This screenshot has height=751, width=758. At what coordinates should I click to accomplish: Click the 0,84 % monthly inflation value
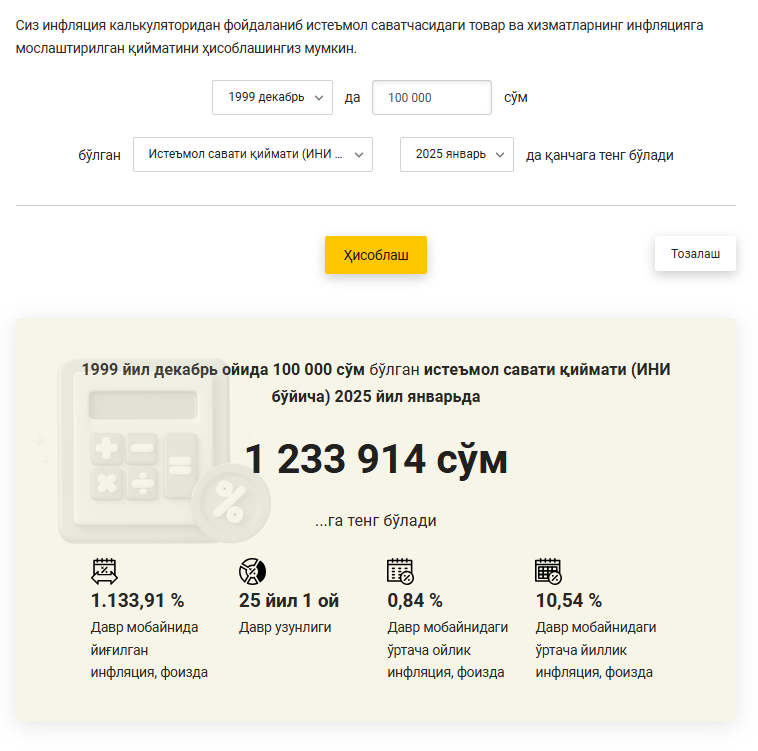[415, 601]
